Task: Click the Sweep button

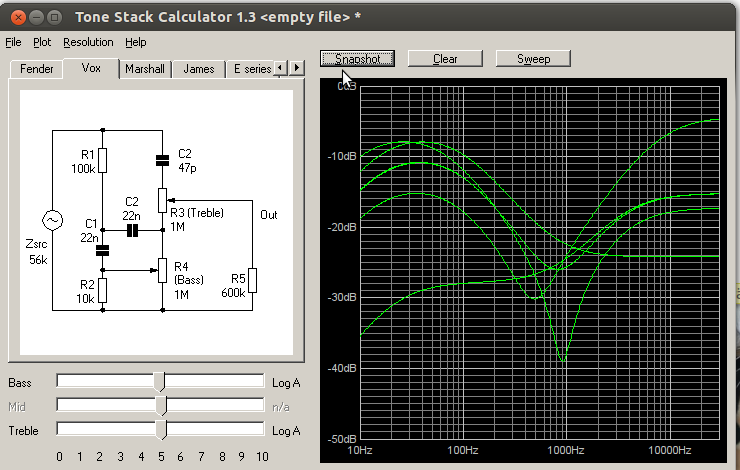Action: 533,59
